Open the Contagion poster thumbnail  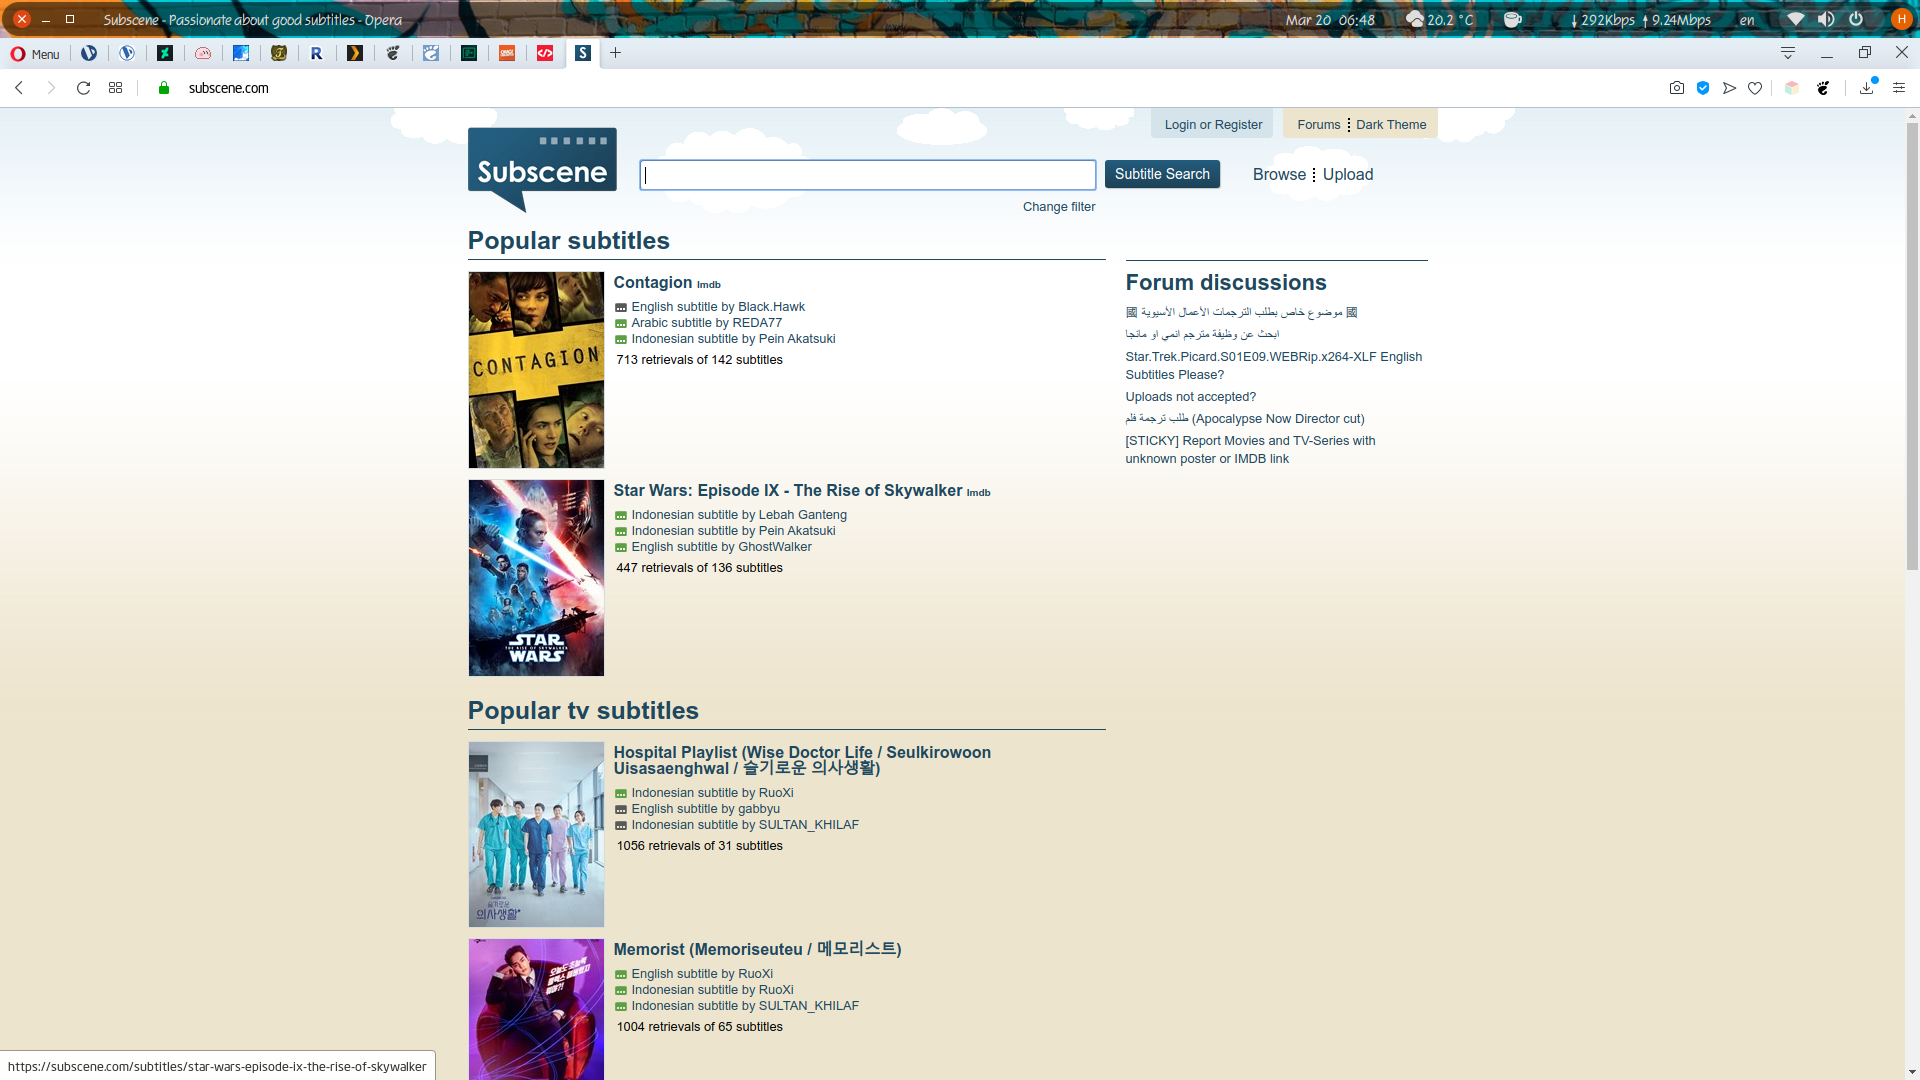tap(536, 370)
